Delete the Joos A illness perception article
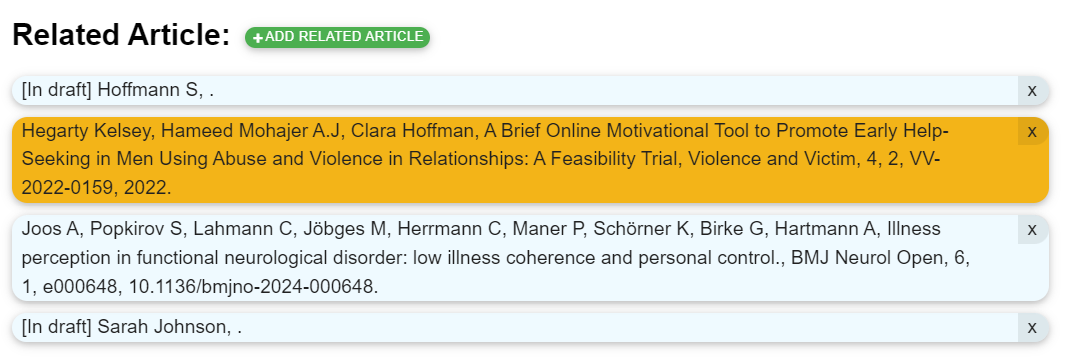 click(1032, 229)
